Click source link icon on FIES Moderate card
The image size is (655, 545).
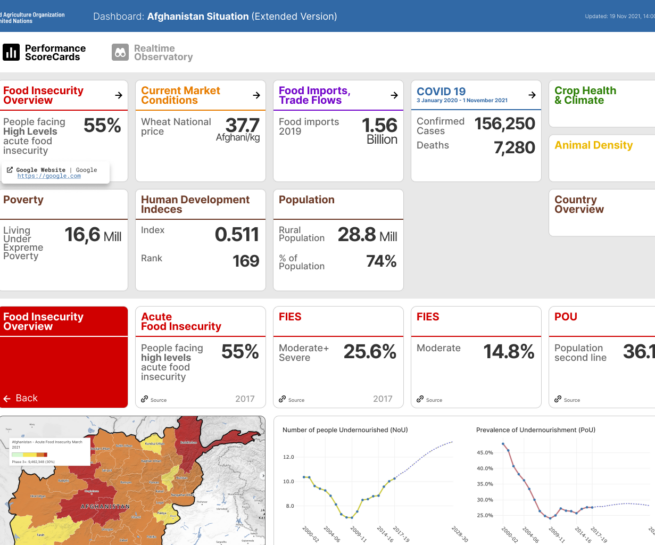421,399
